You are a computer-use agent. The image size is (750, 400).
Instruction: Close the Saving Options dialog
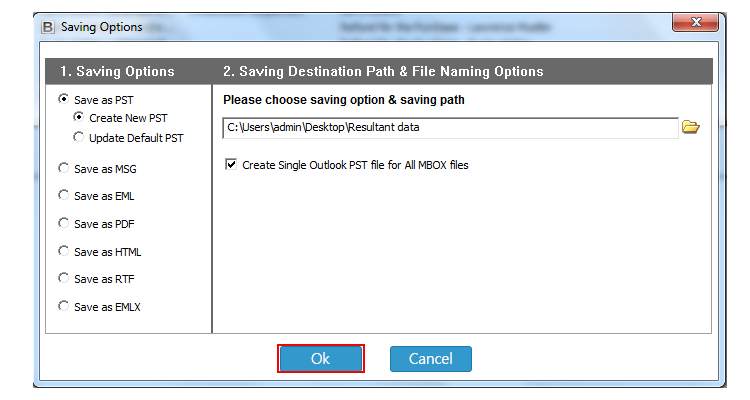695,22
